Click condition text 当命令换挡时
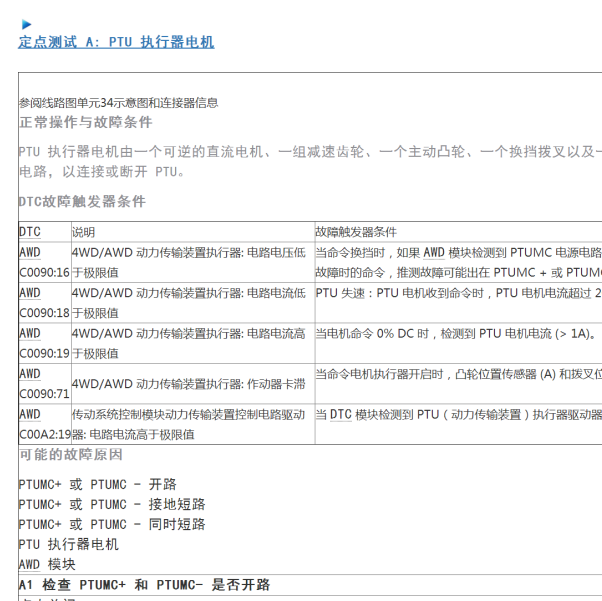Image resolution: width=602 pixels, height=601 pixels. pos(458,262)
